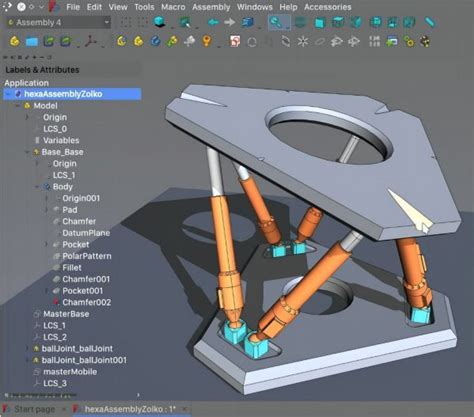Image resolution: width=474 pixels, height=417 pixels.
Task: Click the measure distance ruler icon
Action: pos(429,22)
